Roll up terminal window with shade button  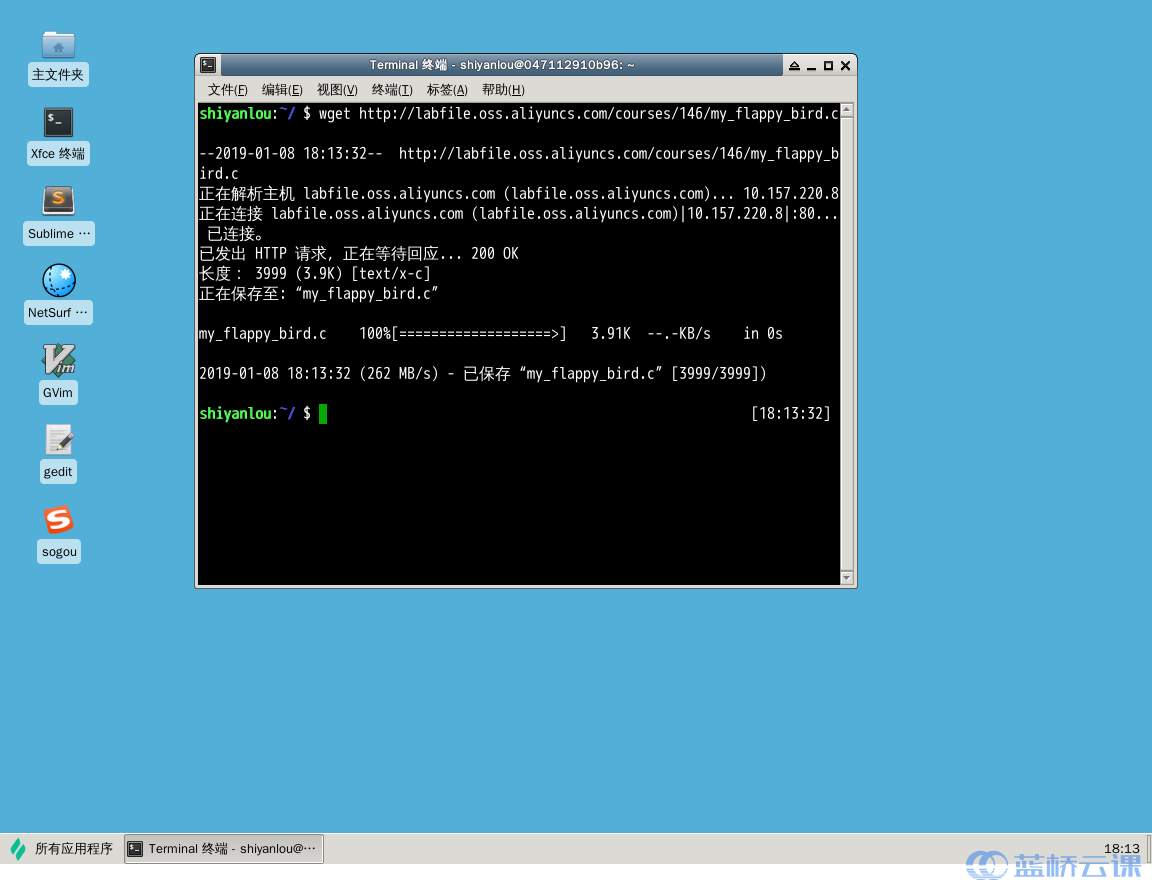794,66
